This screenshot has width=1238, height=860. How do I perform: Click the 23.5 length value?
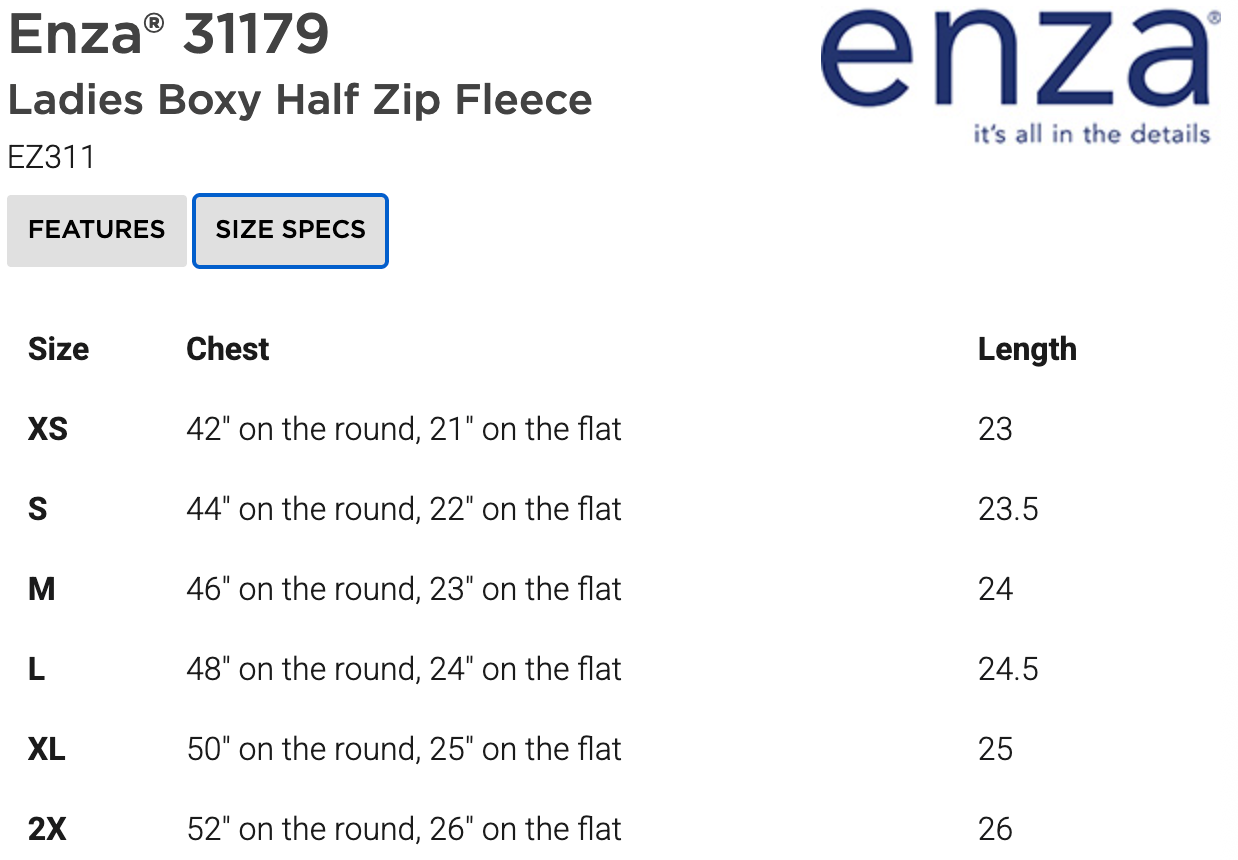click(x=1008, y=509)
